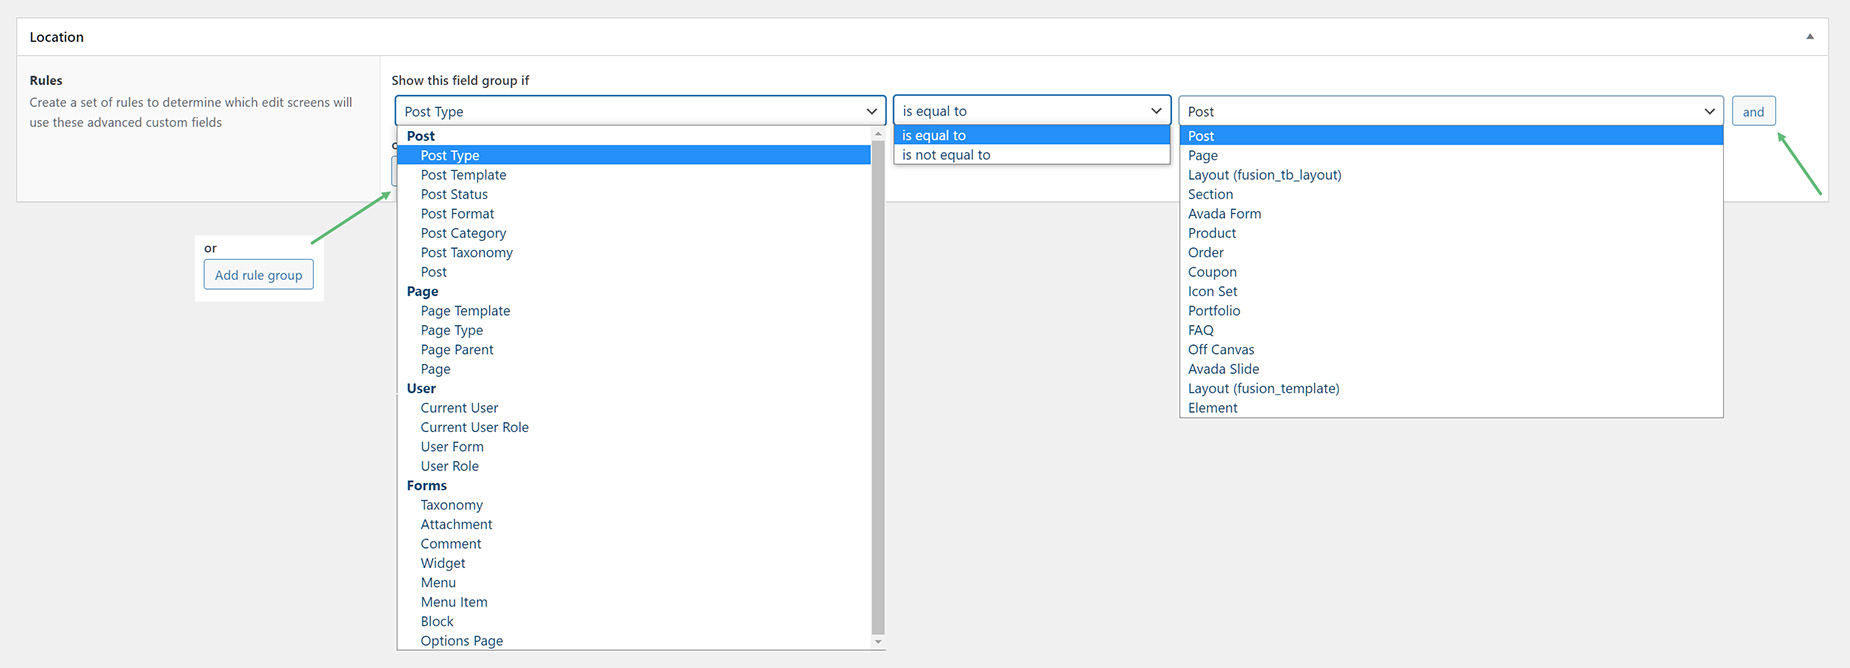Choose 'Product' value
The image size is (1850, 668).
1451,233
